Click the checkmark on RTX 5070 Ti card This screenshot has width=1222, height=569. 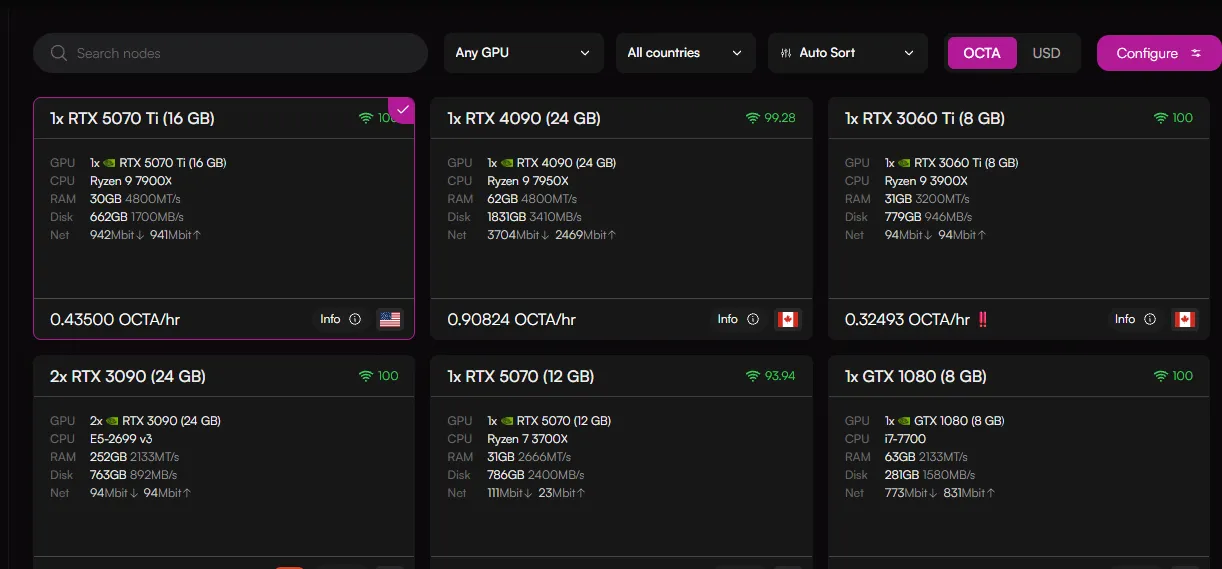[x=402, y=109]
